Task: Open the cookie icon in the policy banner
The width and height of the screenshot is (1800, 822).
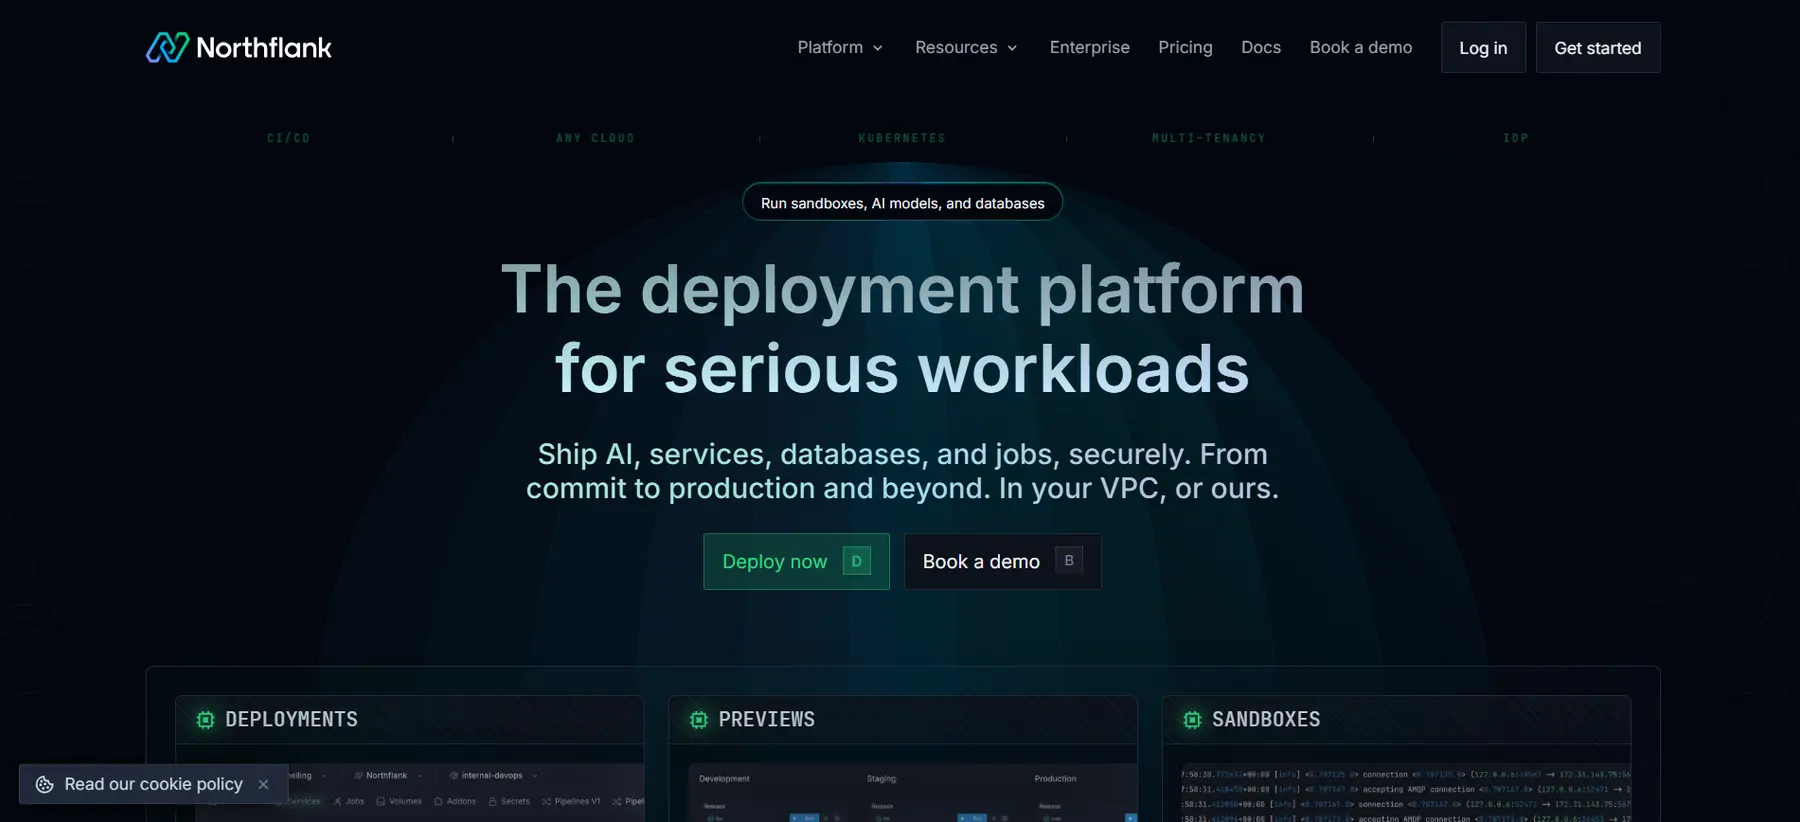Action: [44, 785]
